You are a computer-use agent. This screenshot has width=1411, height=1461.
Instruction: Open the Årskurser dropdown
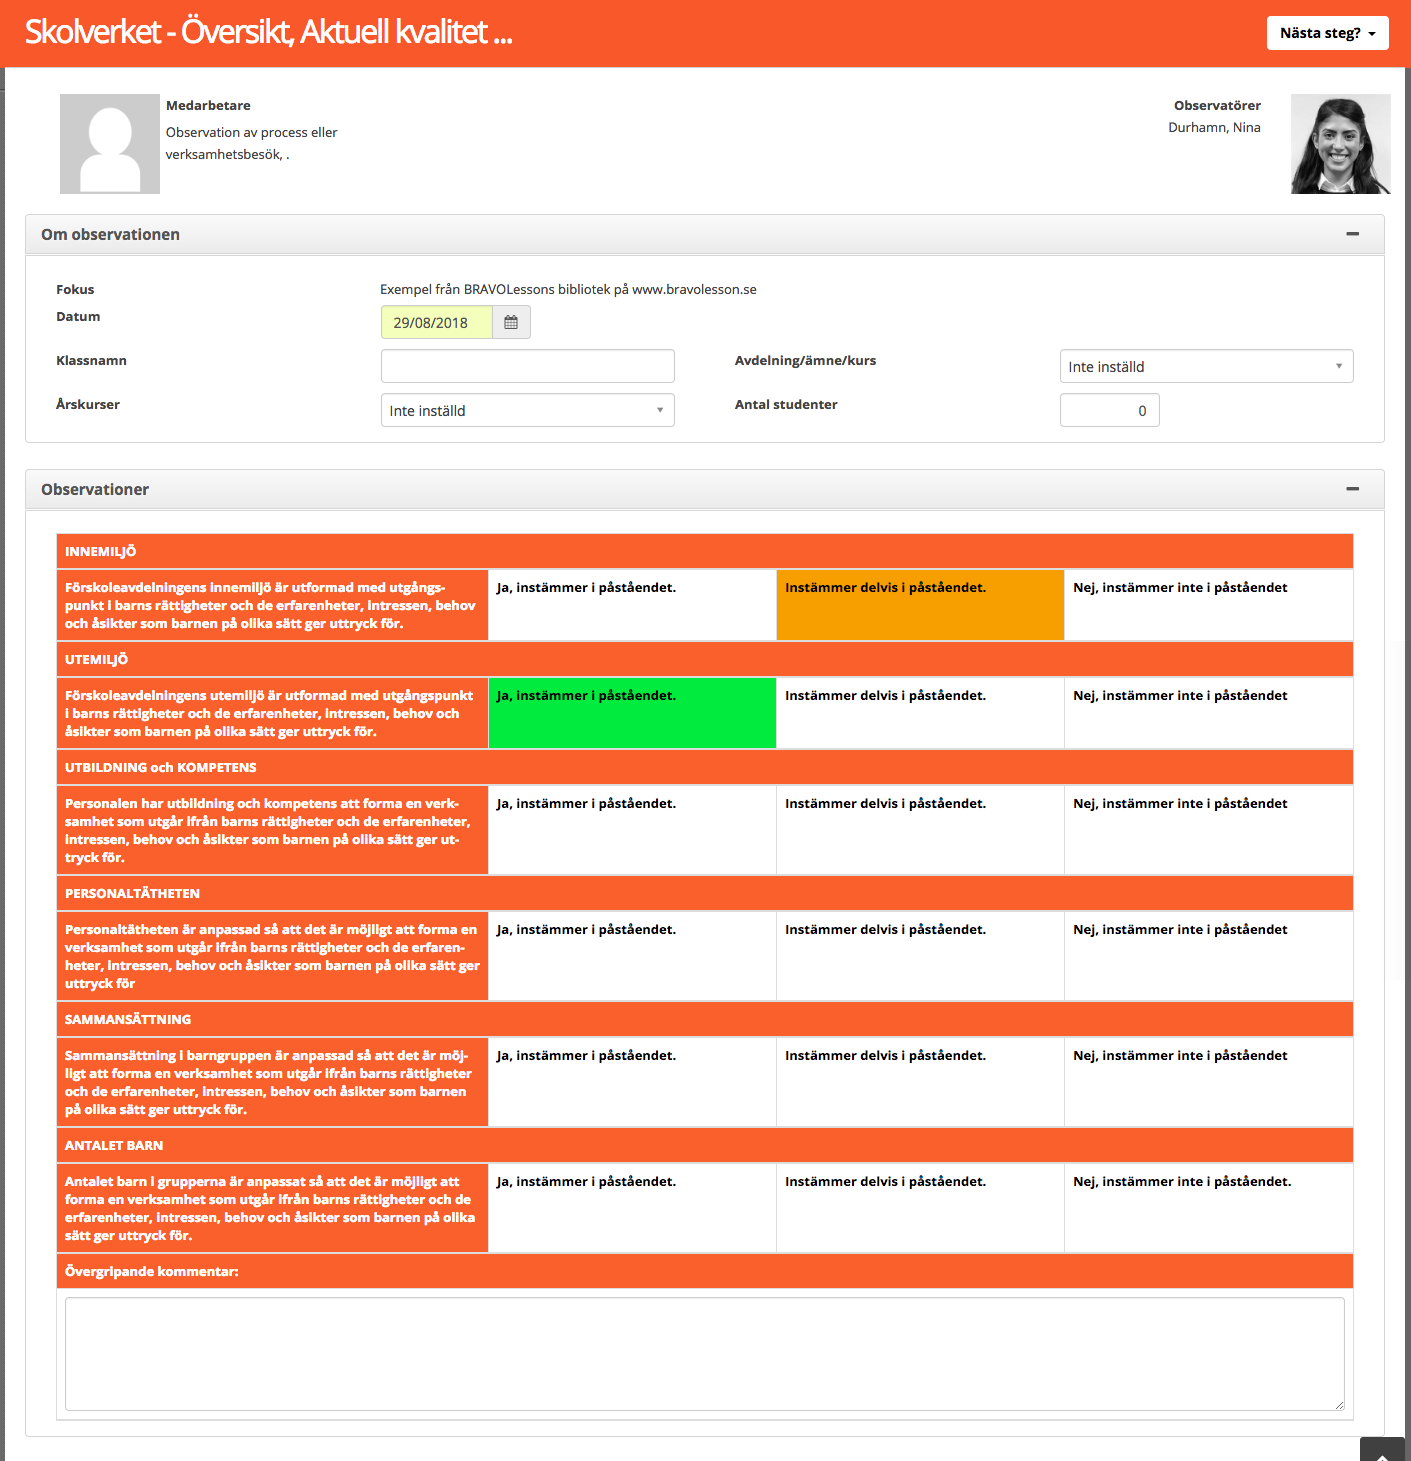pyautogui.click(x=528, y=410)
